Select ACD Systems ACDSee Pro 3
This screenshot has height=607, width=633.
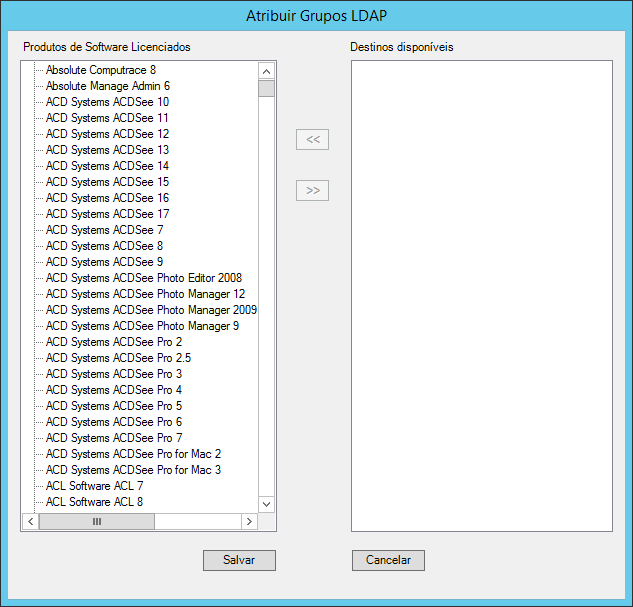coord(114,374)
